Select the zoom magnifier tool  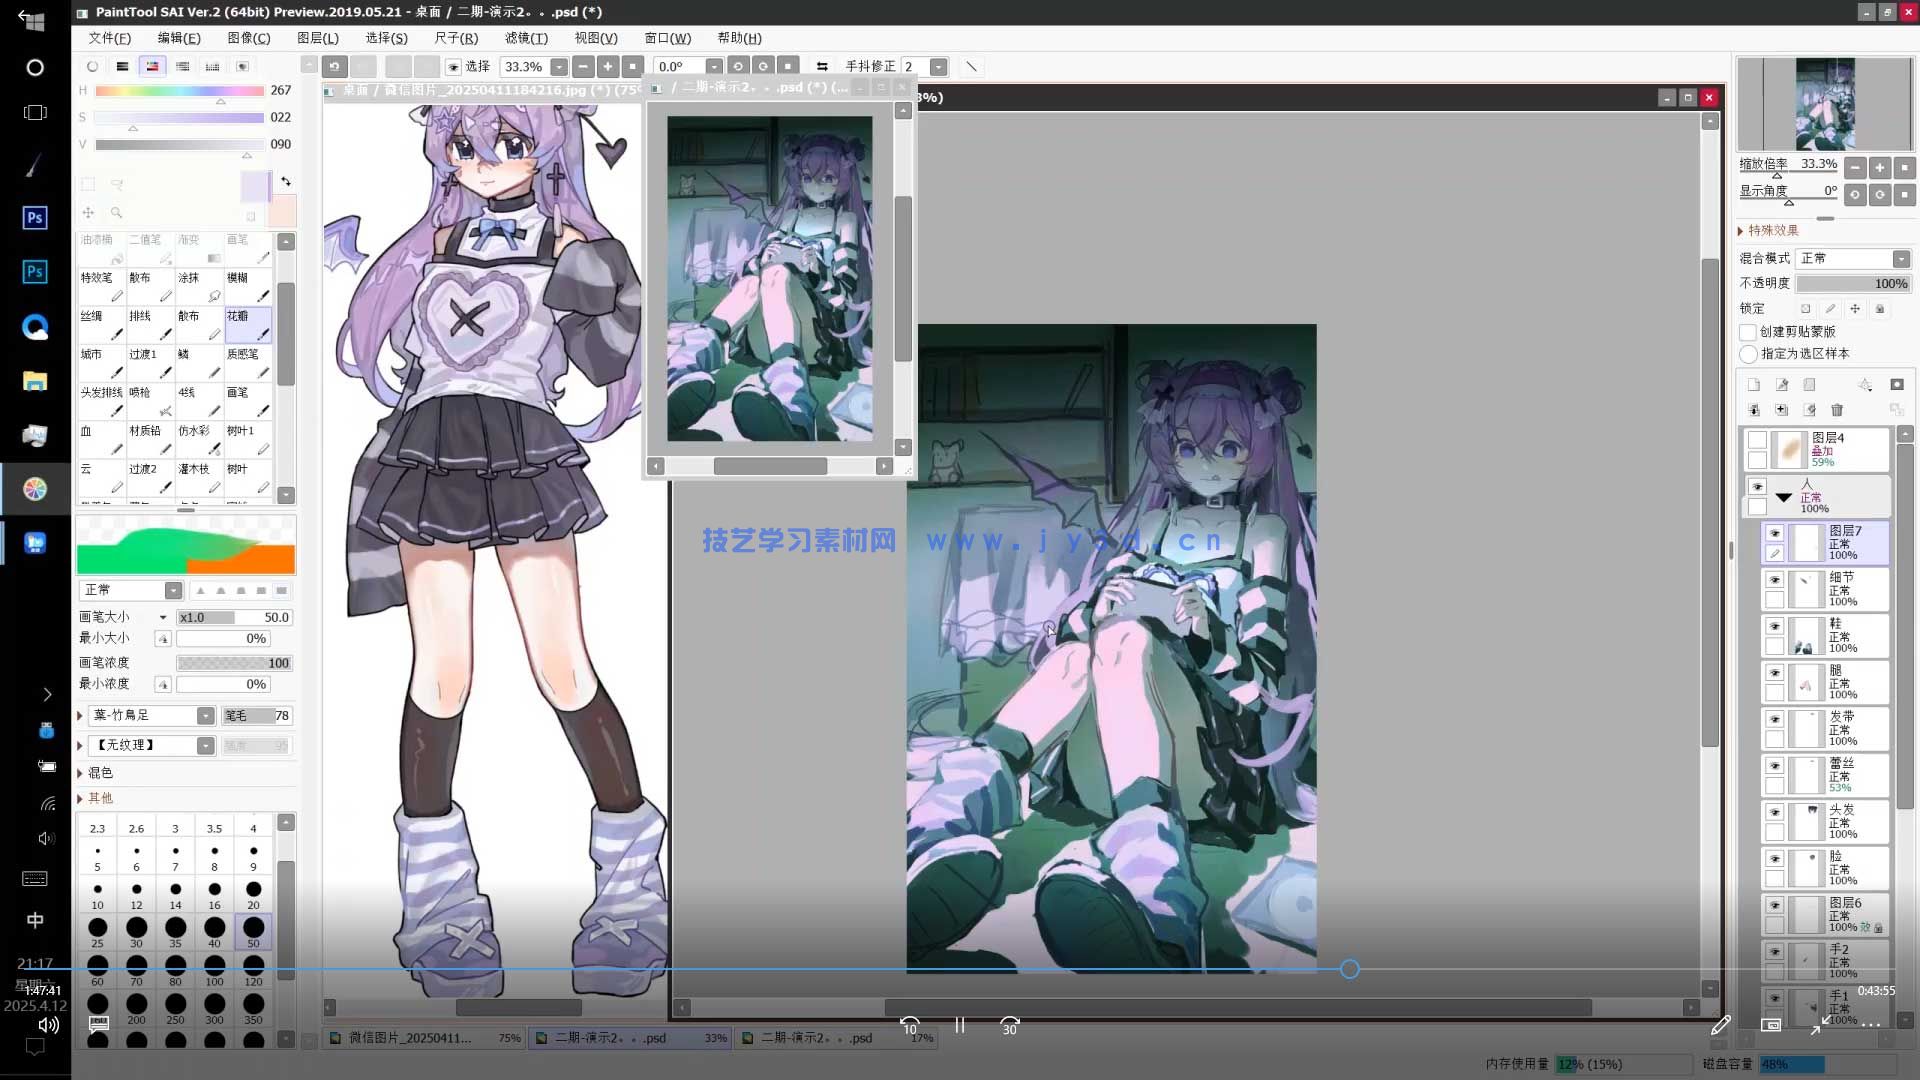click(x=117, y=213)
